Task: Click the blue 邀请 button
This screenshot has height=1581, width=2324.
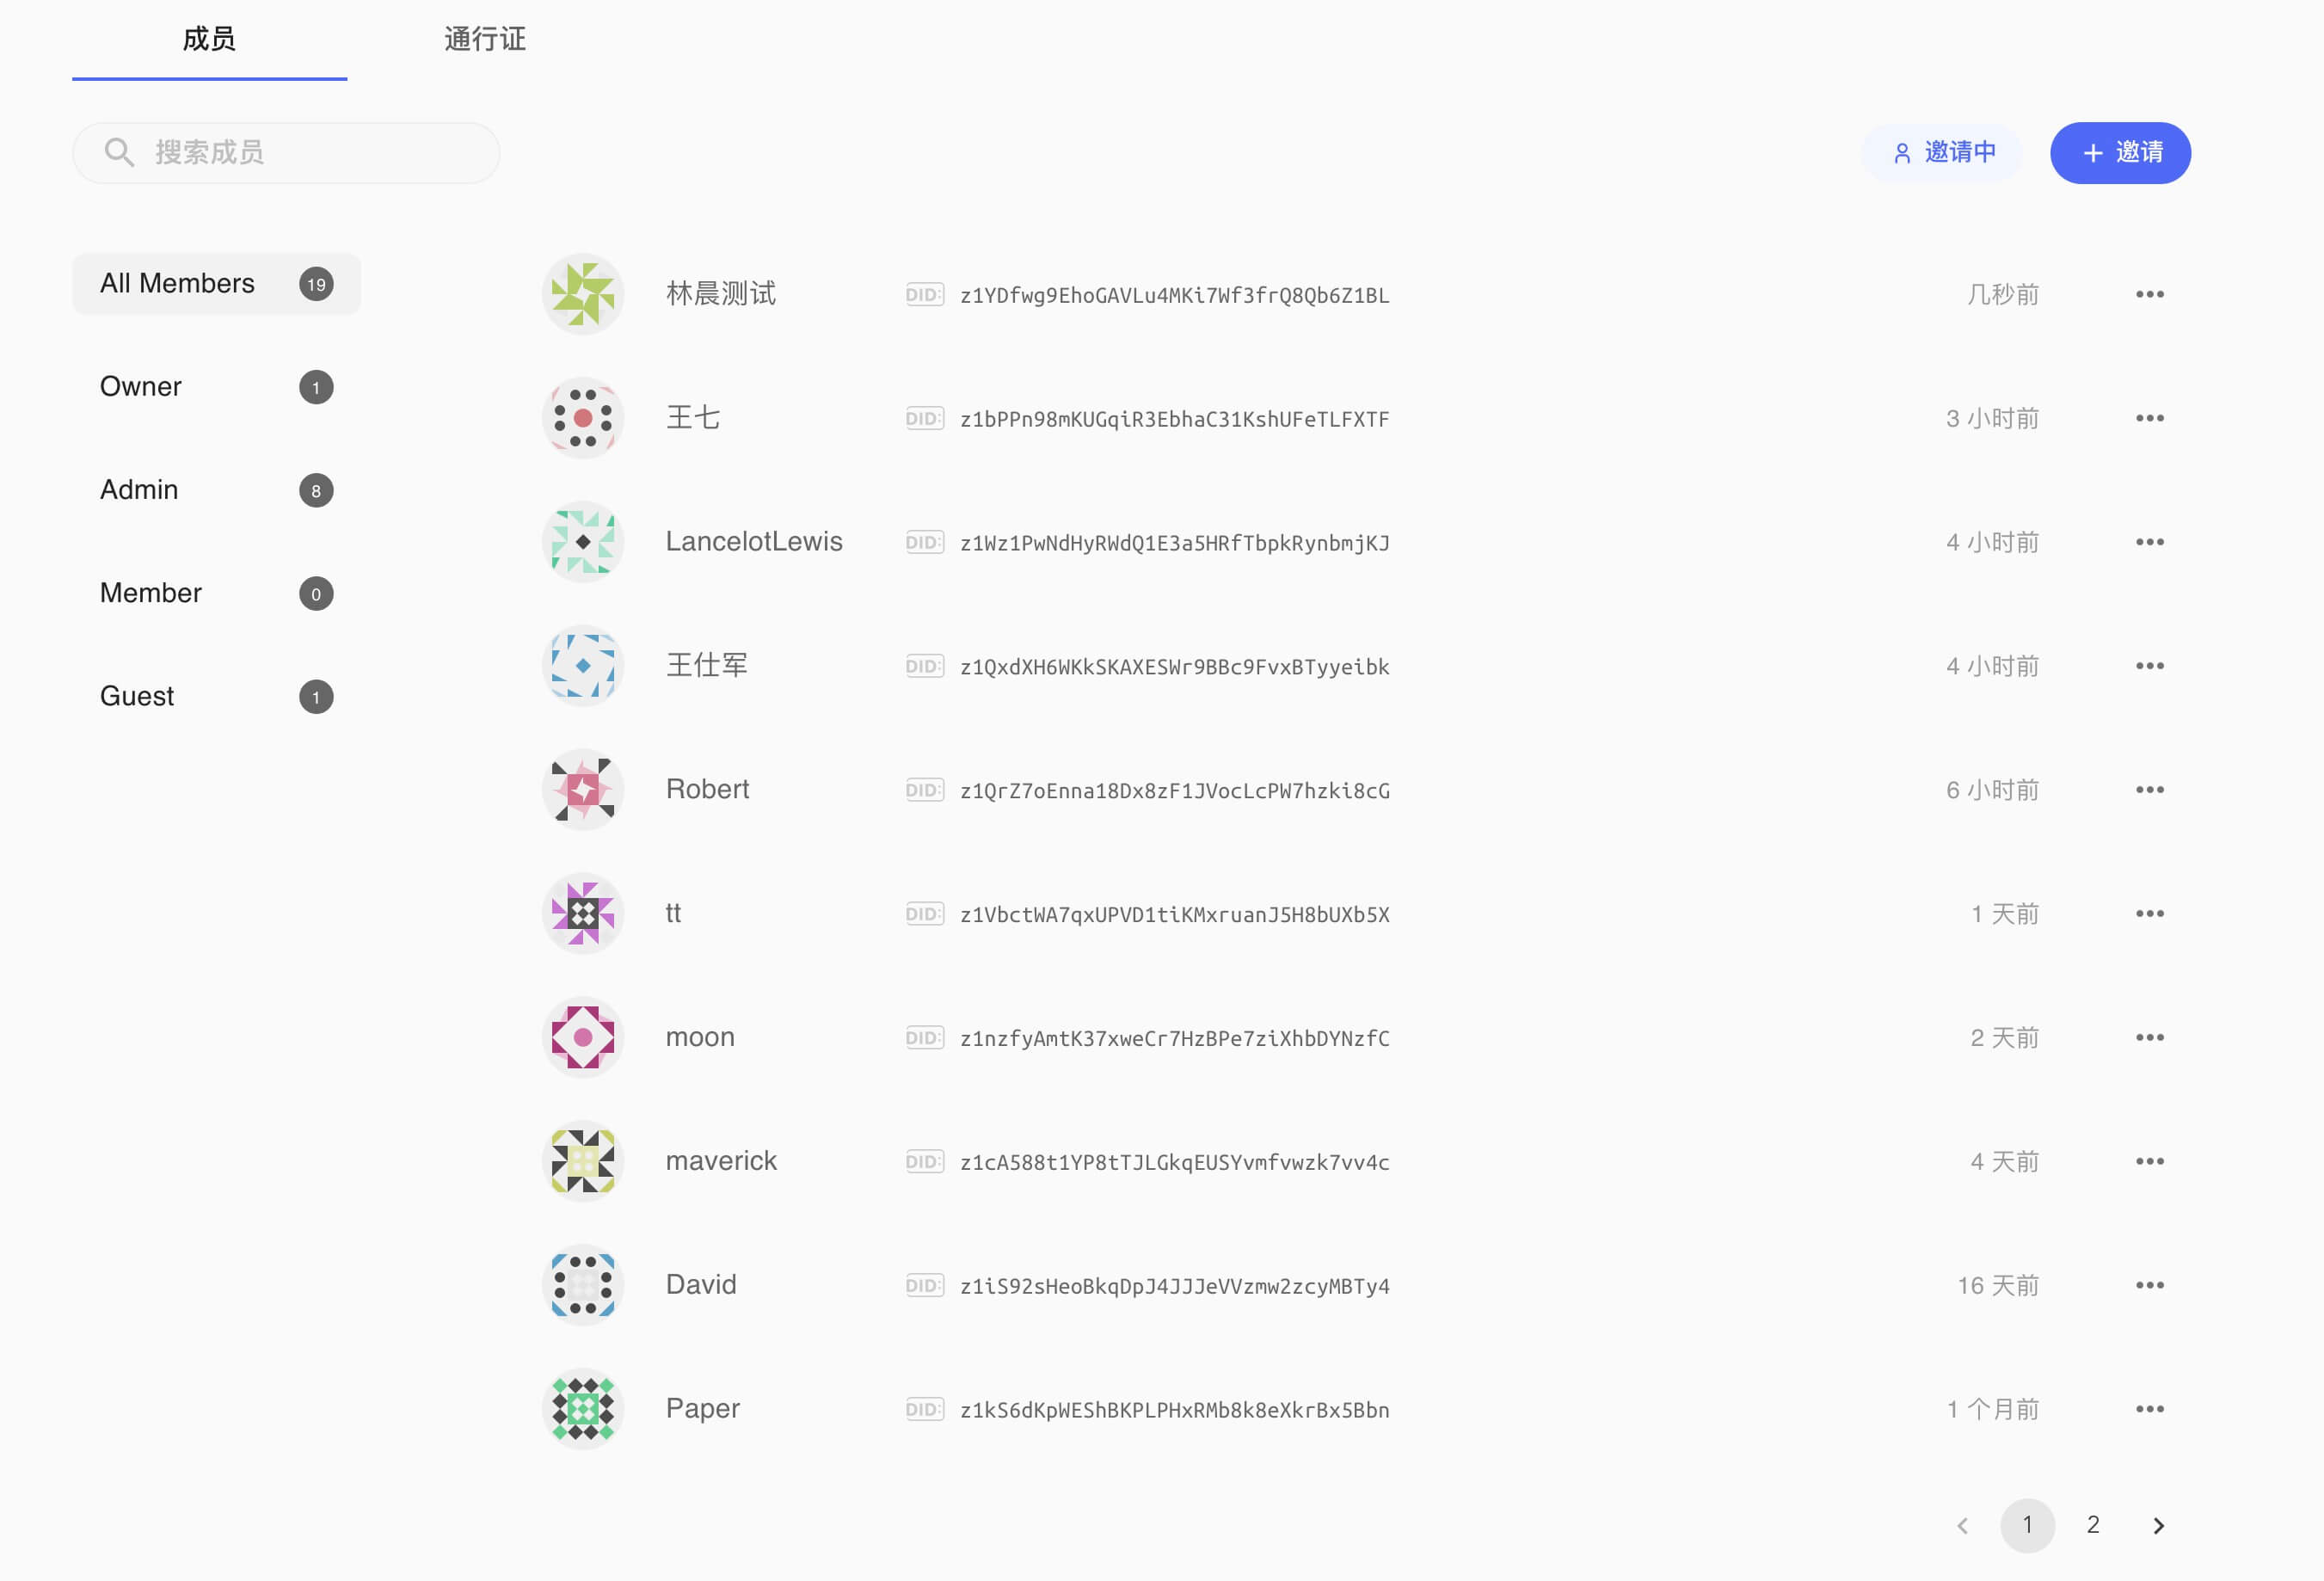Action: 2120,153
